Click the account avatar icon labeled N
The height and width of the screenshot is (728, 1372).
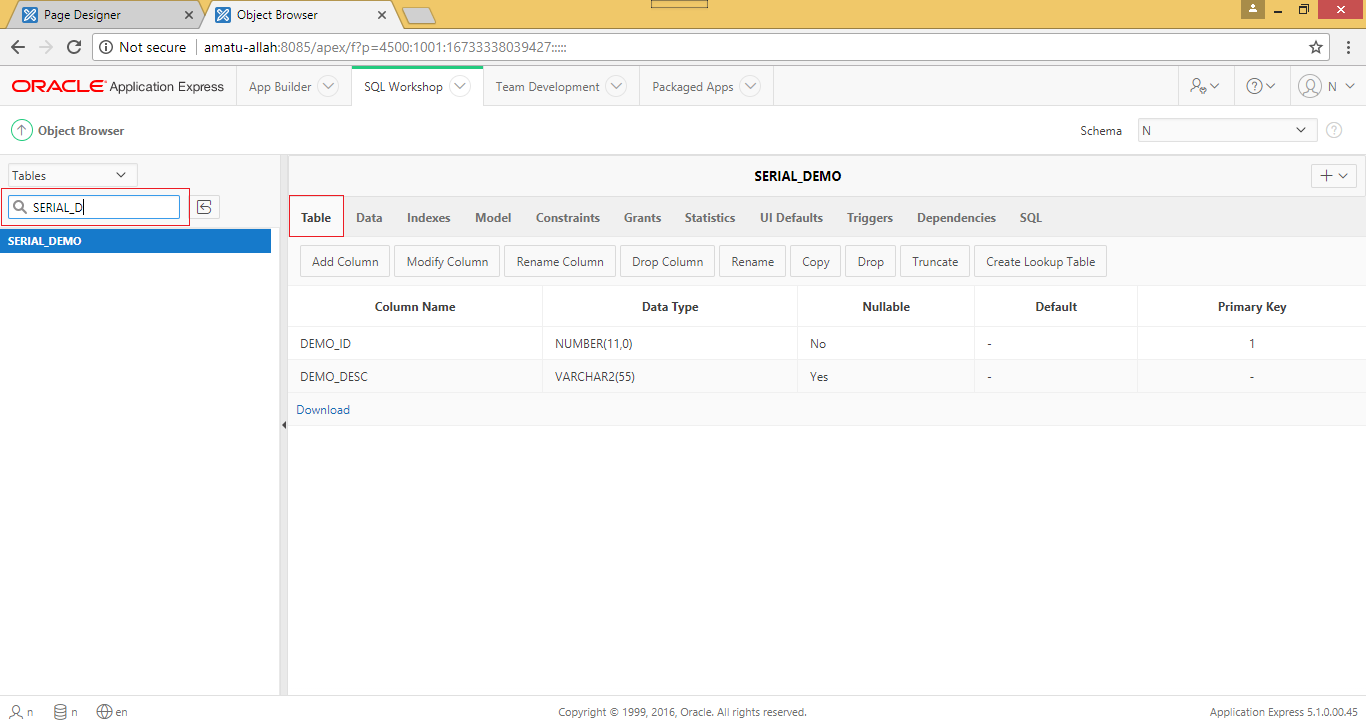click(1318, 86)
